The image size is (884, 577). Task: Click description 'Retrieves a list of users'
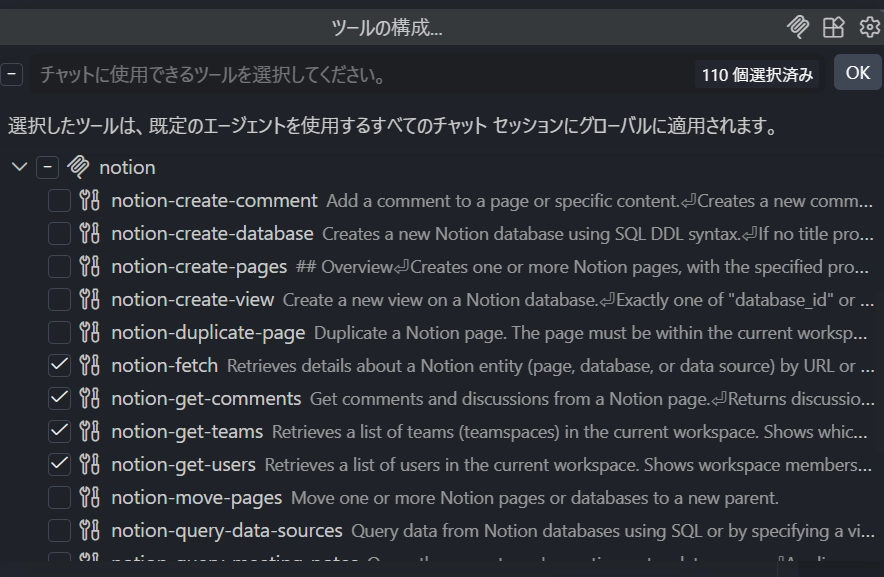point(568,465)
